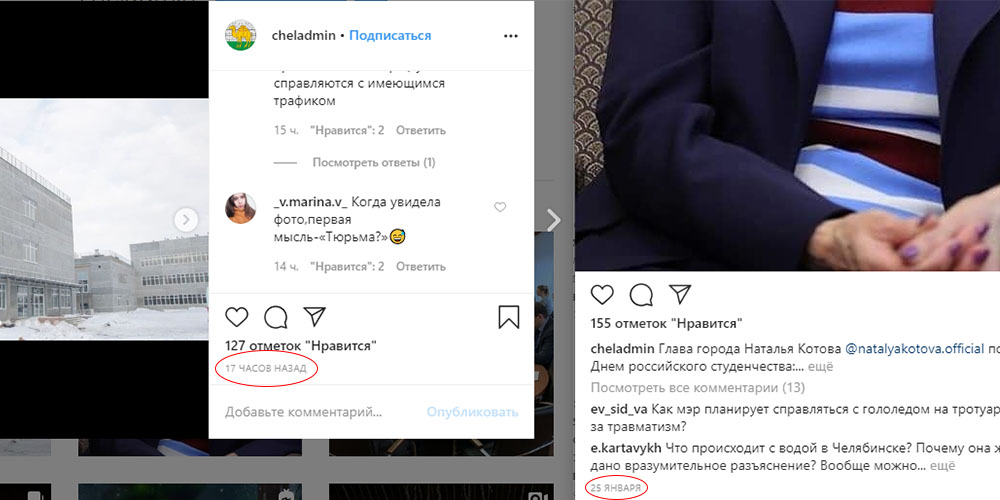Click heart icon under right post
The width and height of the screenshot is (1000, 500).
602,295
